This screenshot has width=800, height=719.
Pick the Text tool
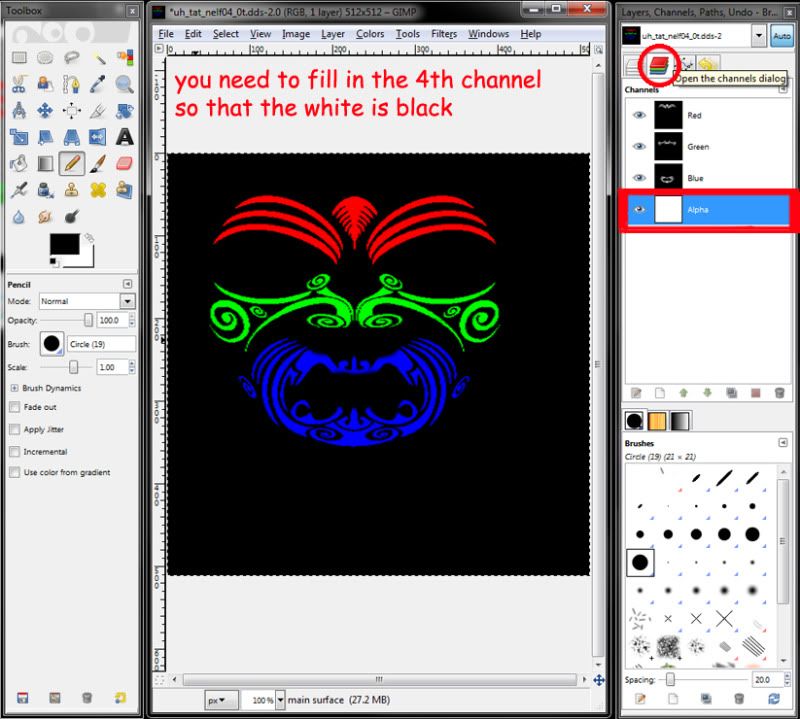(124, 136)
